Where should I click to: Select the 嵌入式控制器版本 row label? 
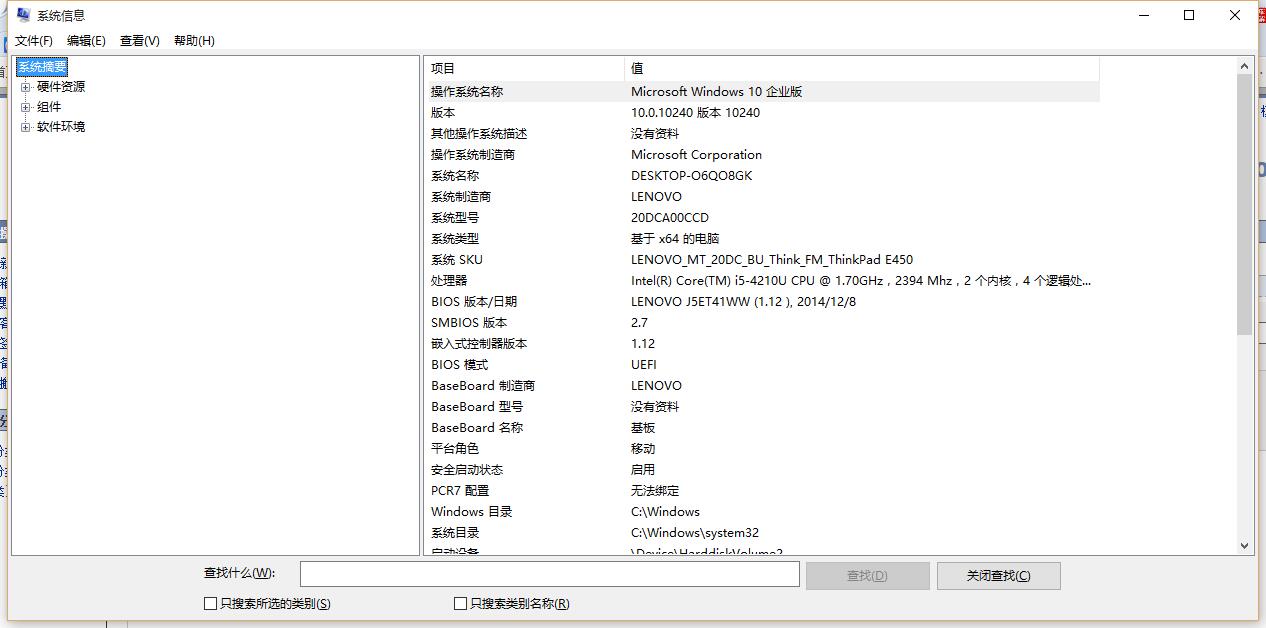coord(479,344)
